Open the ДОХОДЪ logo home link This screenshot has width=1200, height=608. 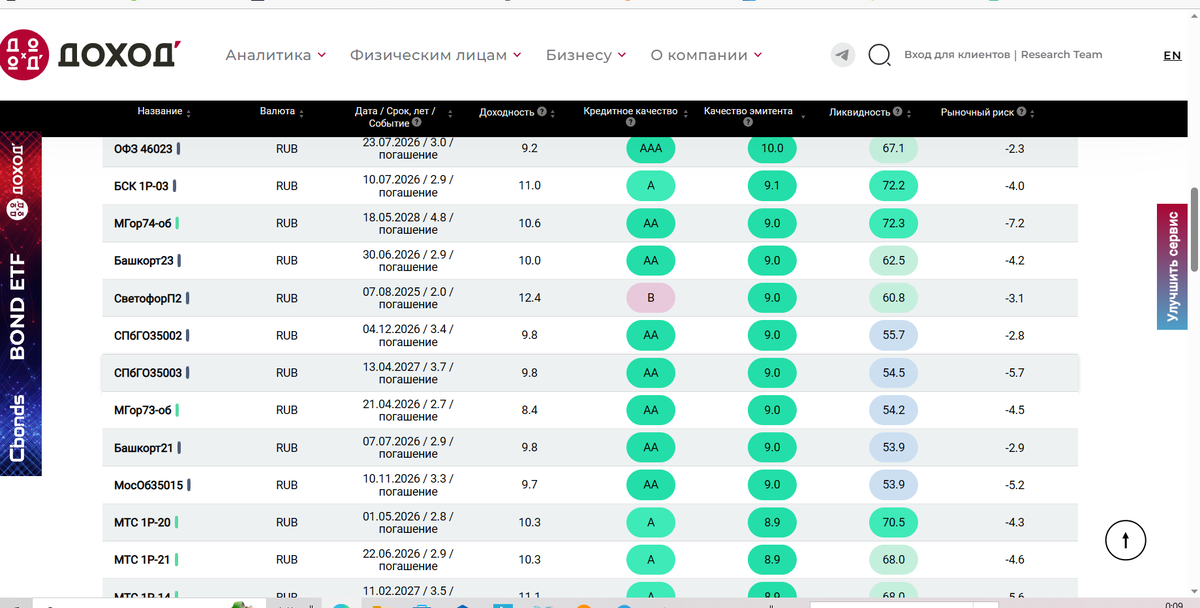pos(90,54)
